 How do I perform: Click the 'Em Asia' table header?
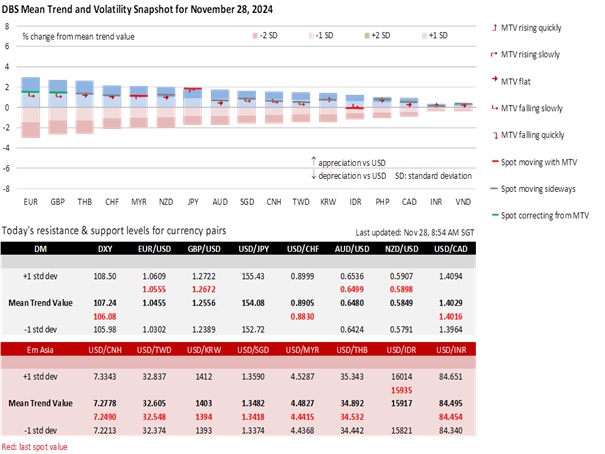26,348
